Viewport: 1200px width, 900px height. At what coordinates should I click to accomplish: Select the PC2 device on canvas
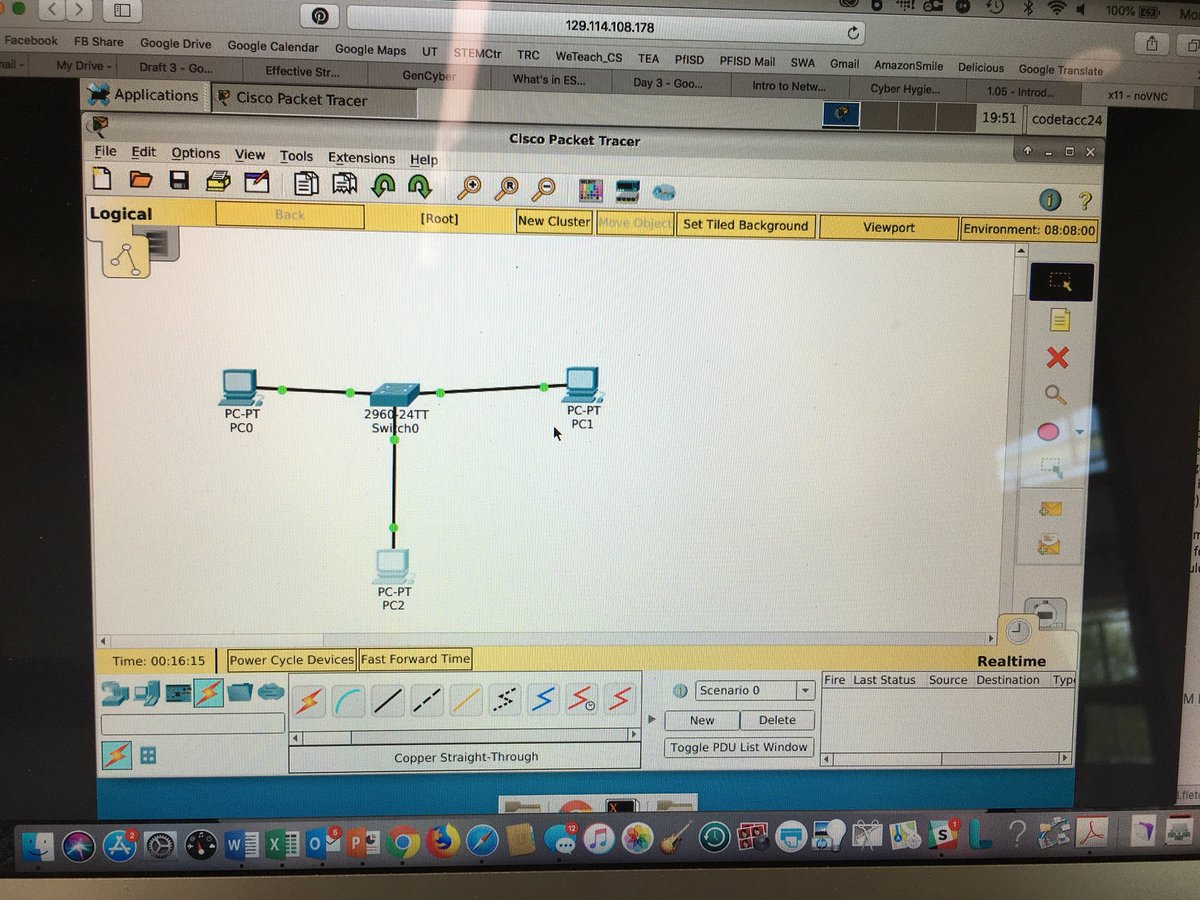coord(393,566)
